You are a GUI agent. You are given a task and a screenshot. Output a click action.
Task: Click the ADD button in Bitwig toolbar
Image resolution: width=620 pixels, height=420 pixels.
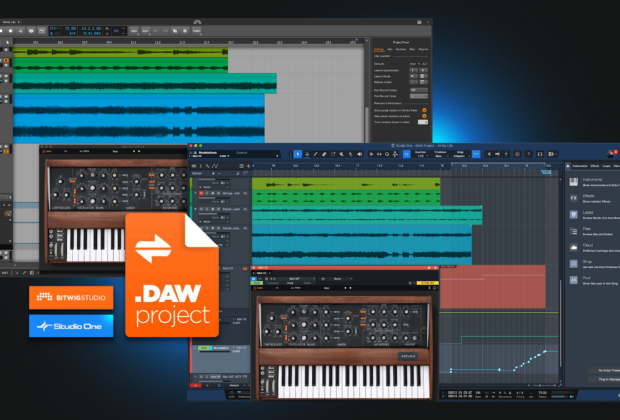pyautogui.click(x=134, y=31)
